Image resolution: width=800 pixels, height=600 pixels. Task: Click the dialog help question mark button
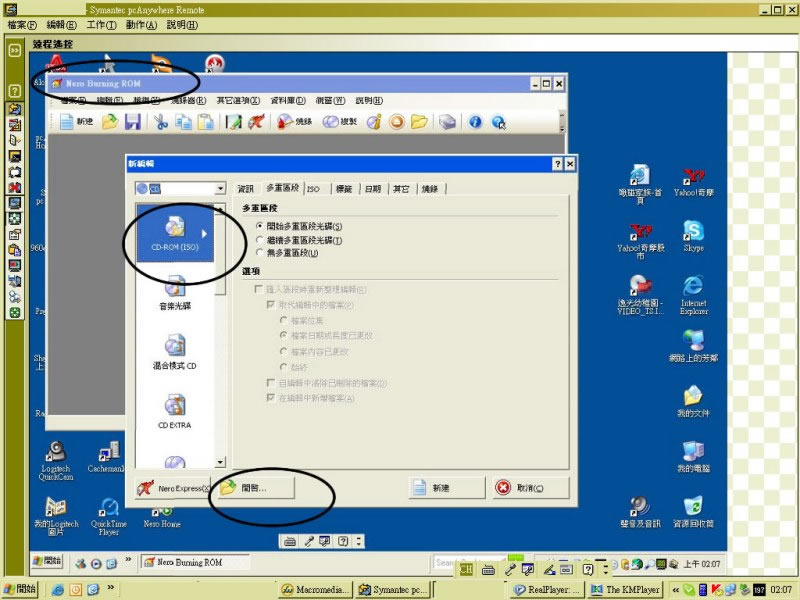tap(558, 164)
